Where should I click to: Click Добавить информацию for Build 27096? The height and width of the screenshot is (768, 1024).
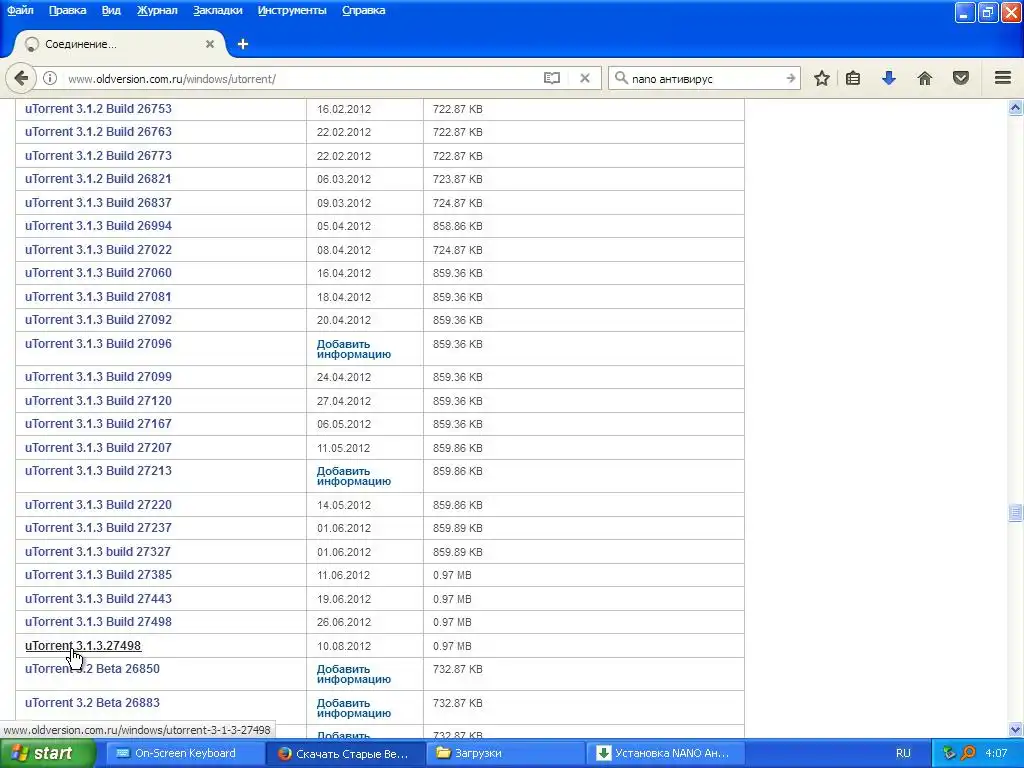353,349
